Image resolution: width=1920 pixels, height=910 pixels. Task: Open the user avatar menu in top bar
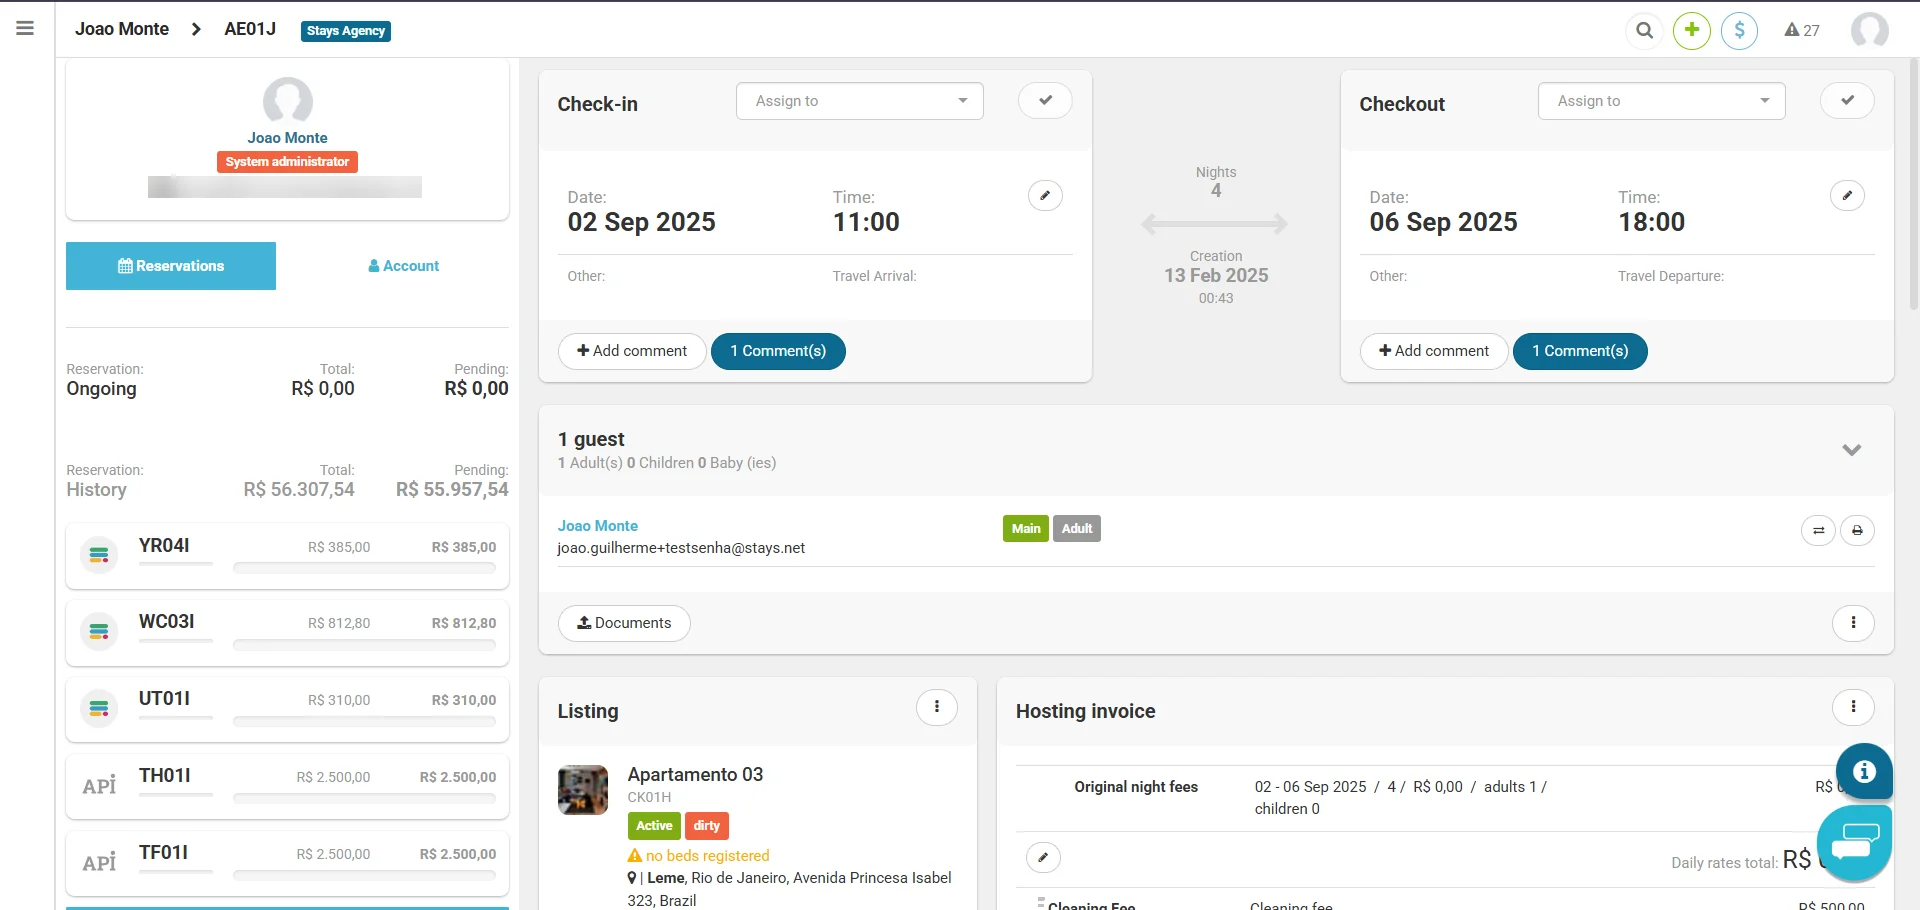[1870, 30]
